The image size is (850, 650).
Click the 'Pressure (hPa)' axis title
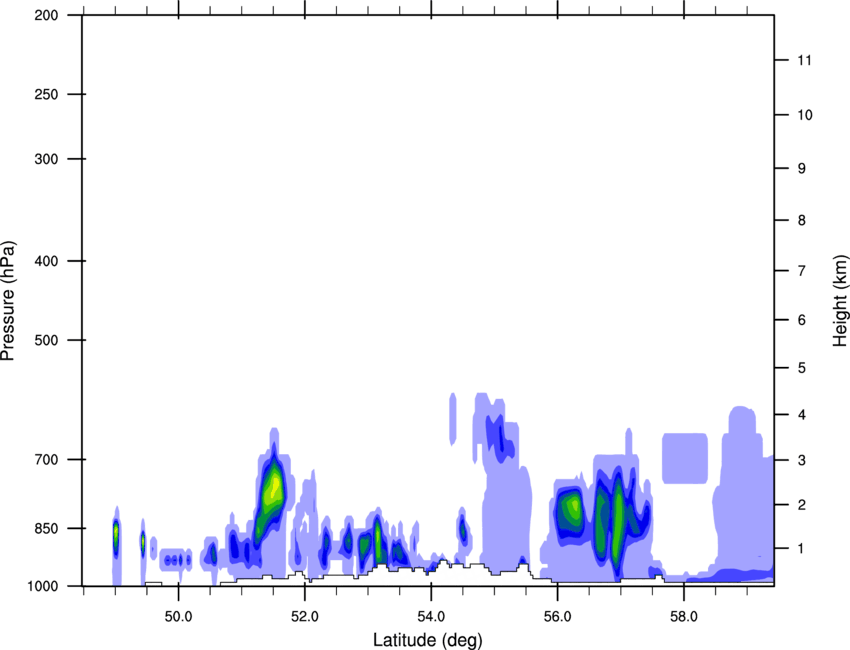point(8,301)
